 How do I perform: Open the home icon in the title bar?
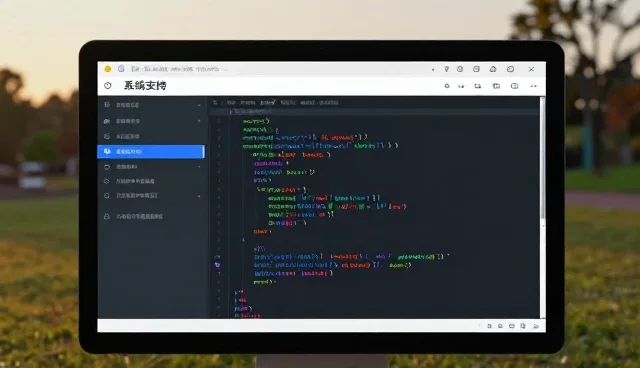(x=493, y=69)
